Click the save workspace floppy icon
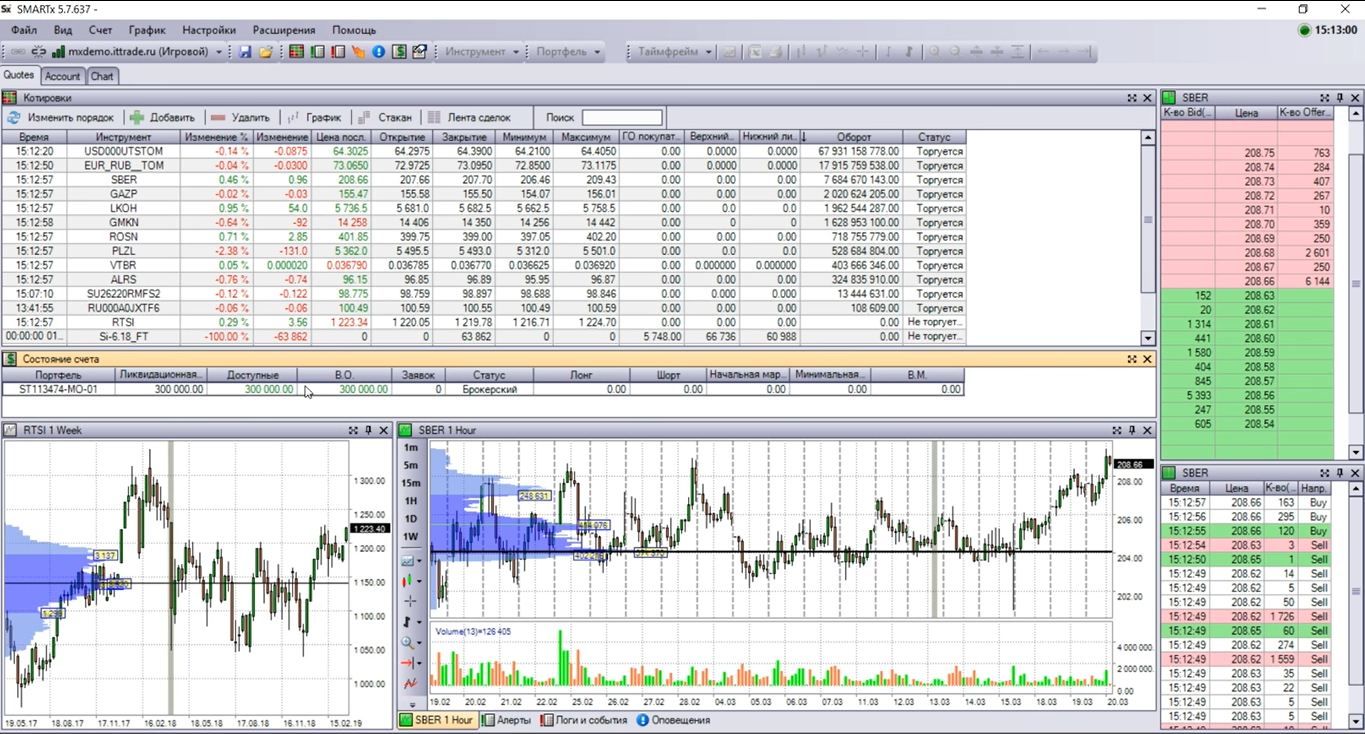1365x734 pixels. point(245,51)
